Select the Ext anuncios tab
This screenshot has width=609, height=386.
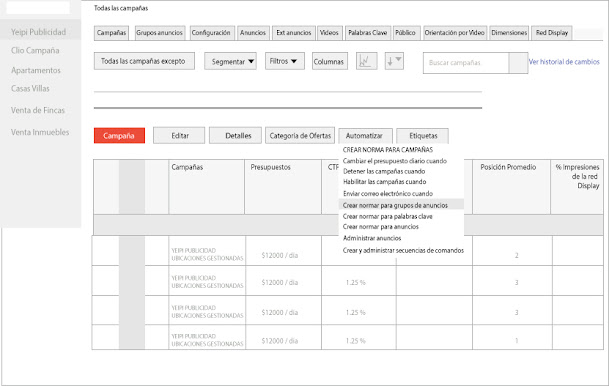[x=294, y=33]
